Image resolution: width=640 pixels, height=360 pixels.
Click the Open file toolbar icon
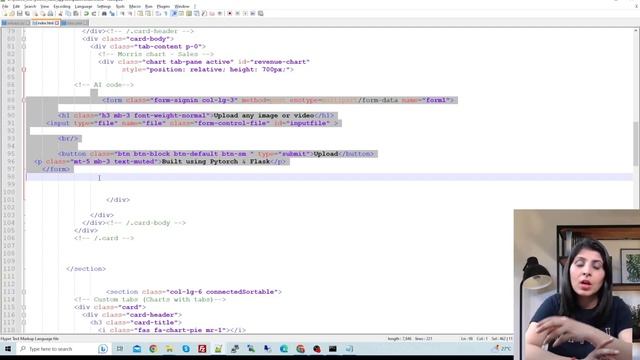click(x=12, y=13)
